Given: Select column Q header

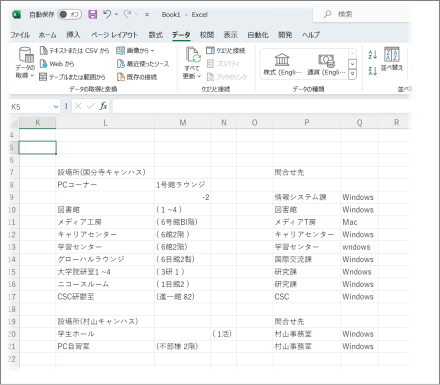Looking at the screenshot, I should 359,123.
